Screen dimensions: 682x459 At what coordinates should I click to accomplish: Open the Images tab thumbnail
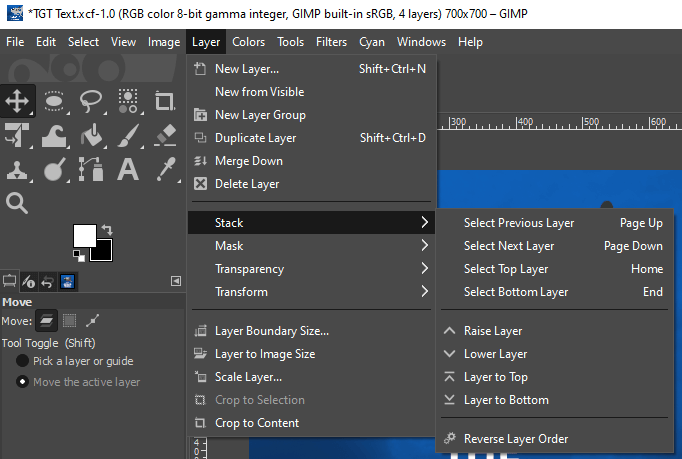67,281
